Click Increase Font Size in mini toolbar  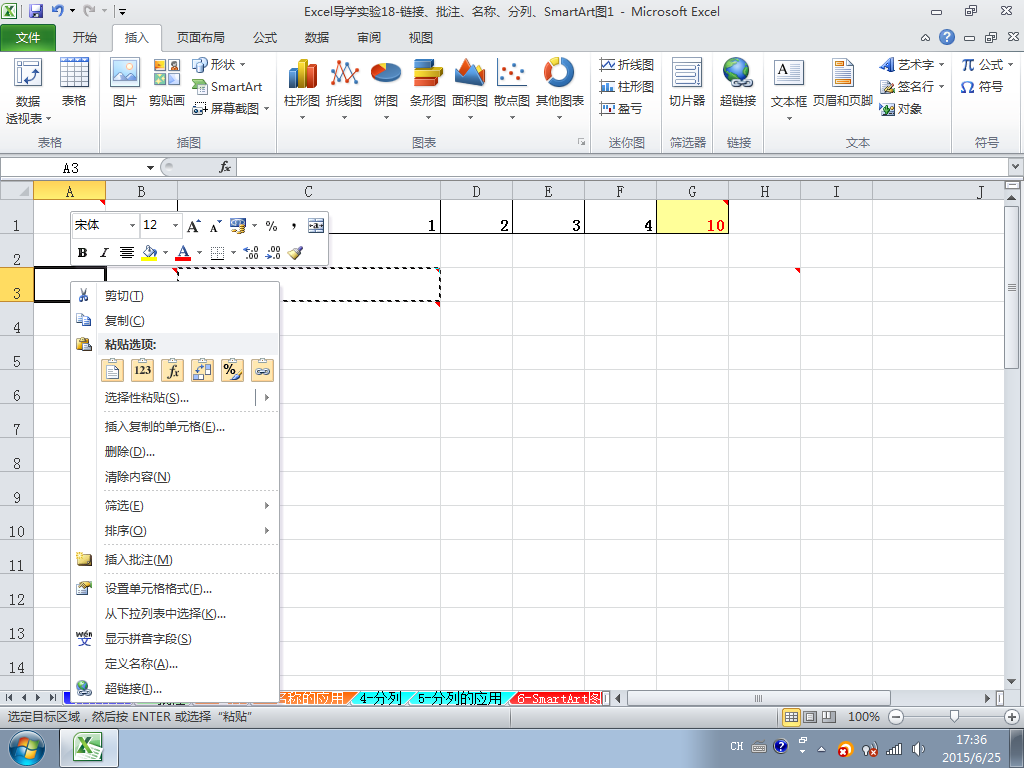pyautogui.click(x=193, y=226)
